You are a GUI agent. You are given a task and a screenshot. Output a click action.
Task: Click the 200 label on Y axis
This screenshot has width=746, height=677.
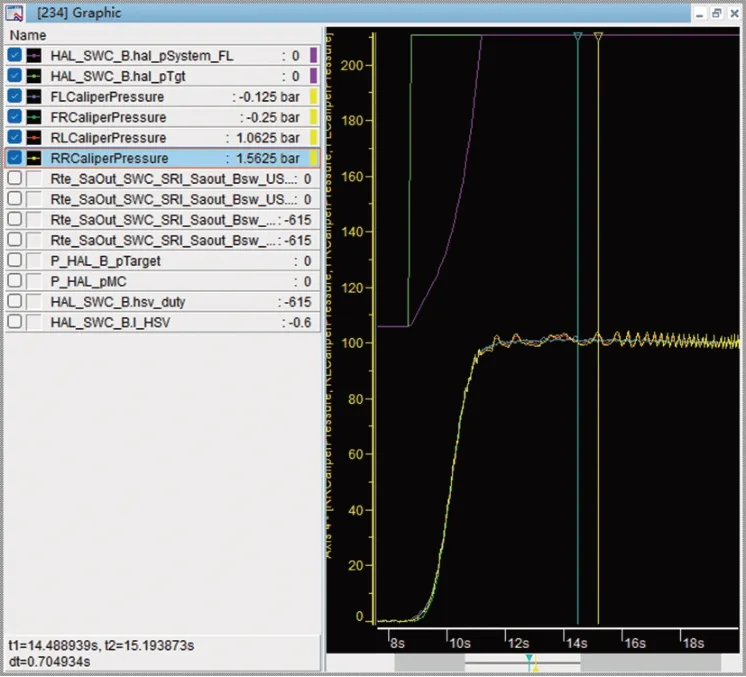(x=352, y=65)
